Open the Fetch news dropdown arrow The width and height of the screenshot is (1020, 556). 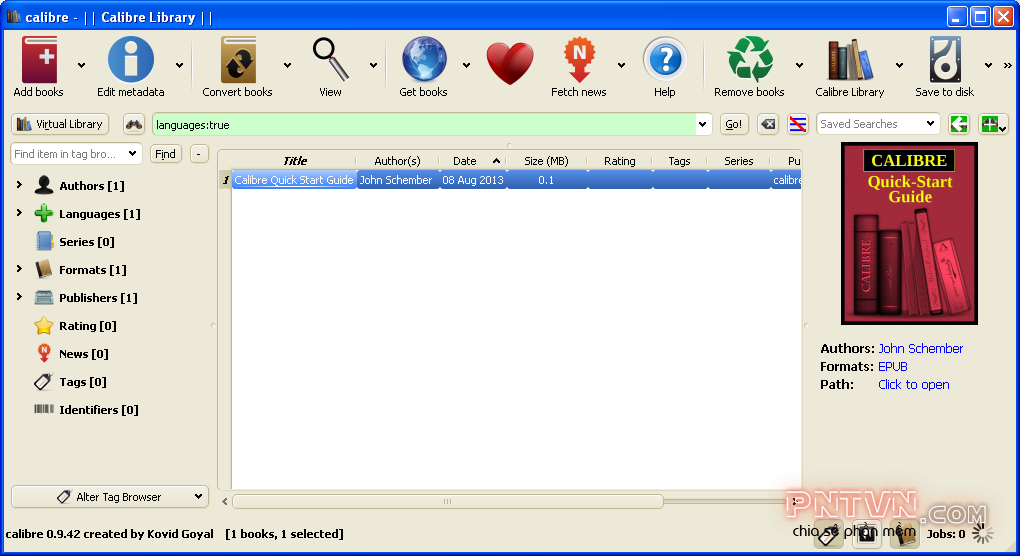[x=621, y=65]
